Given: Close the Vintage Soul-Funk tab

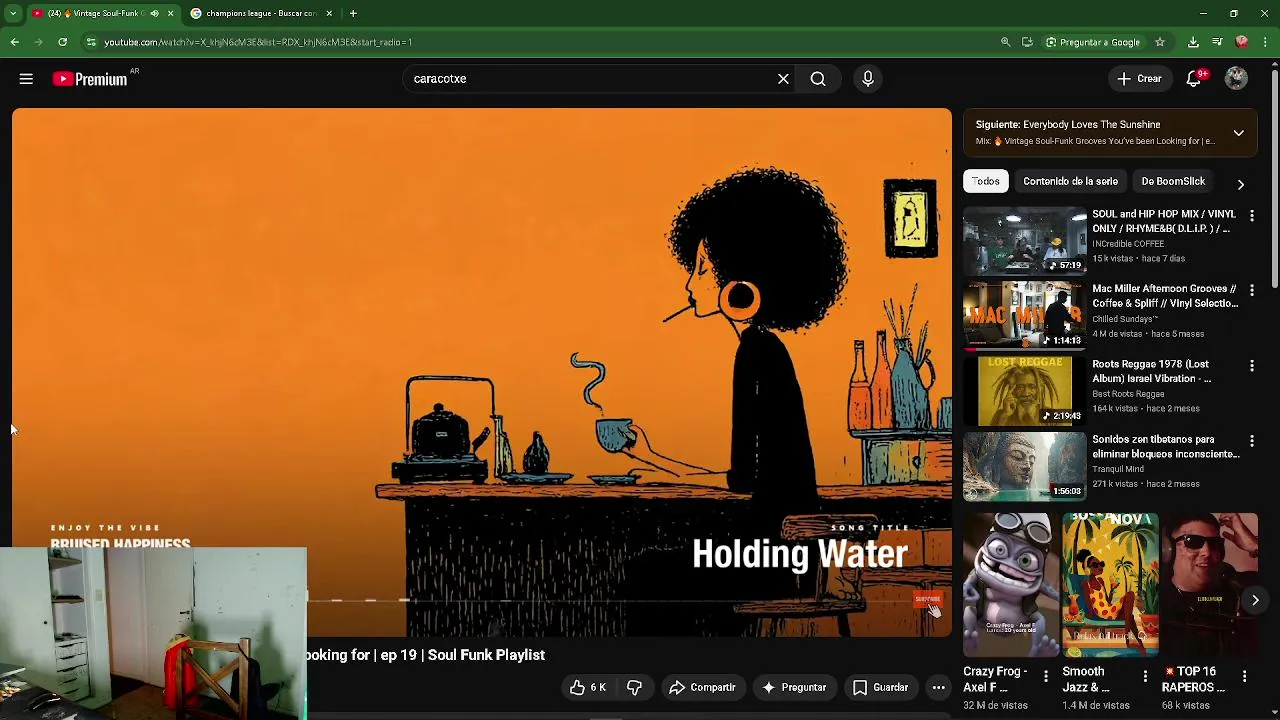Looking at the screenshot, I should 170,13.
